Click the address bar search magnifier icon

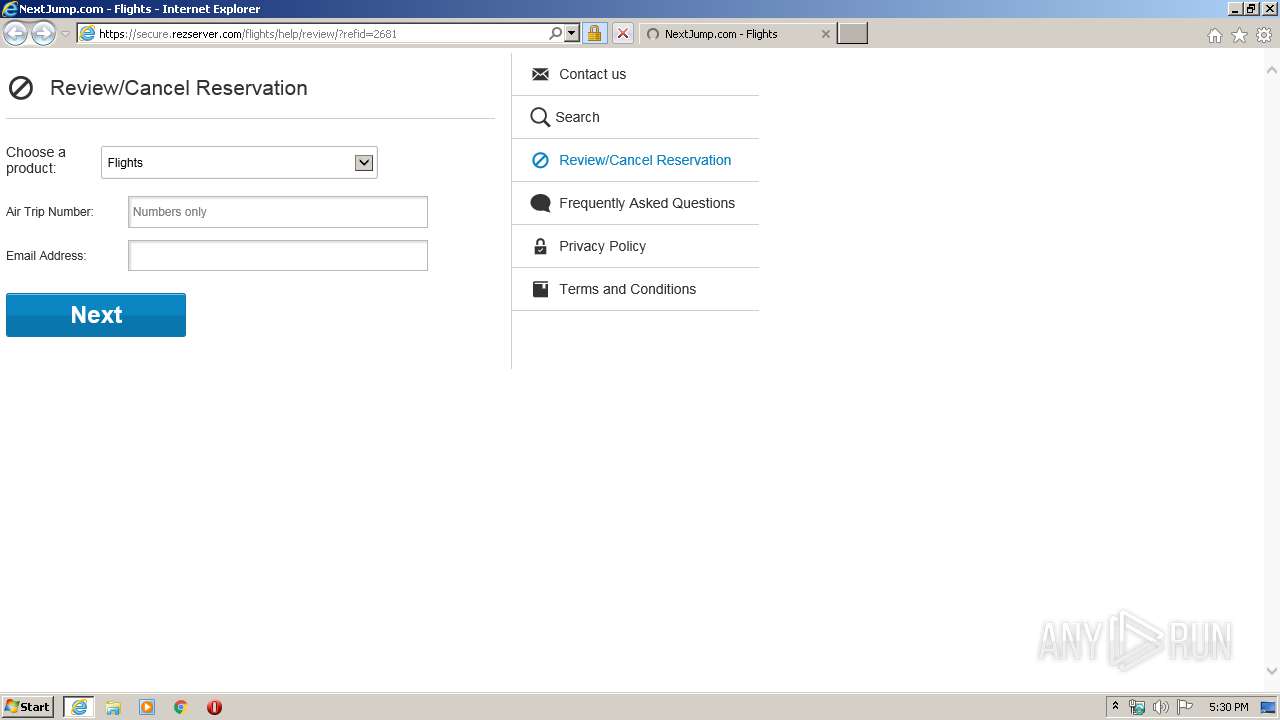click(555, 33)
